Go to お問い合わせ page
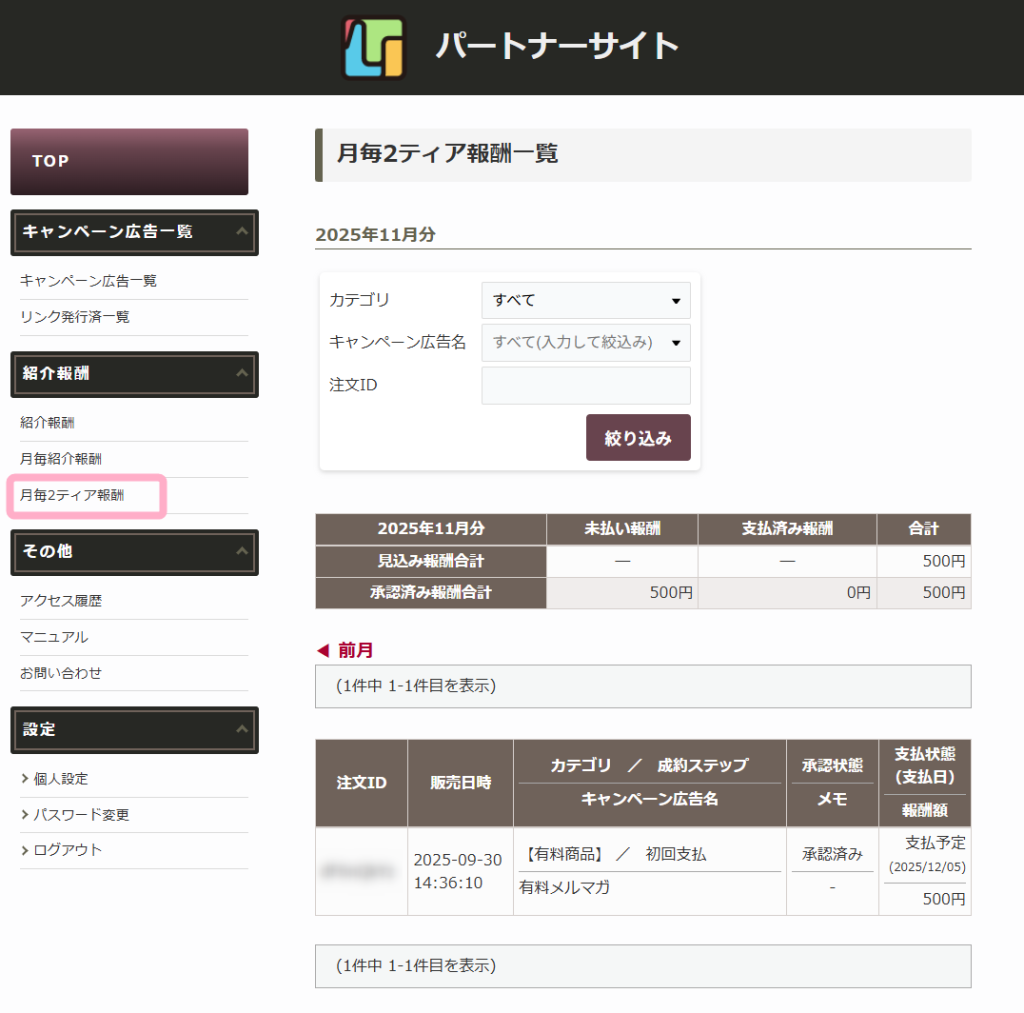1024x1013 pixels. [x=61, y=673]
